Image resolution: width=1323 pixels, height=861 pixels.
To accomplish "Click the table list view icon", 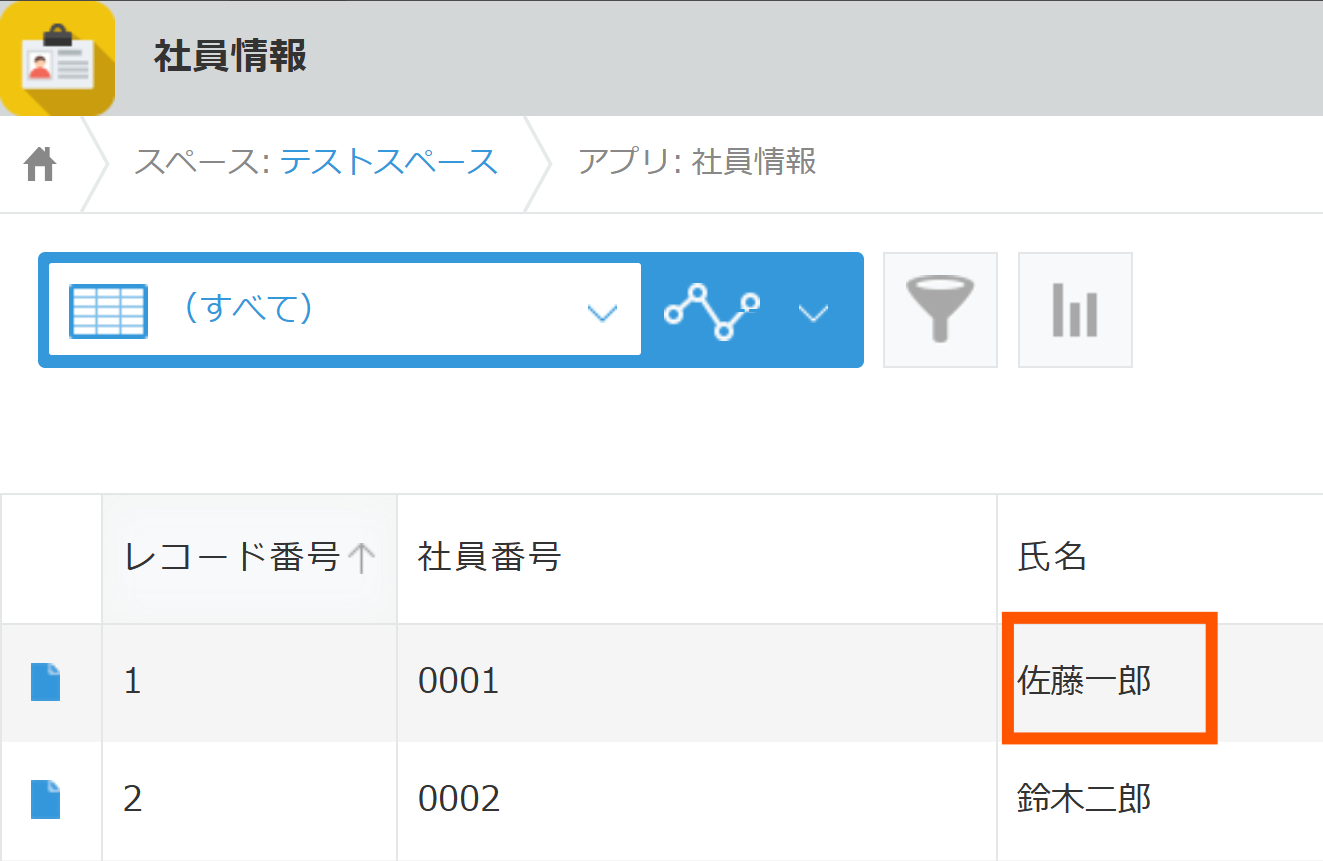I will click(108, 310).
